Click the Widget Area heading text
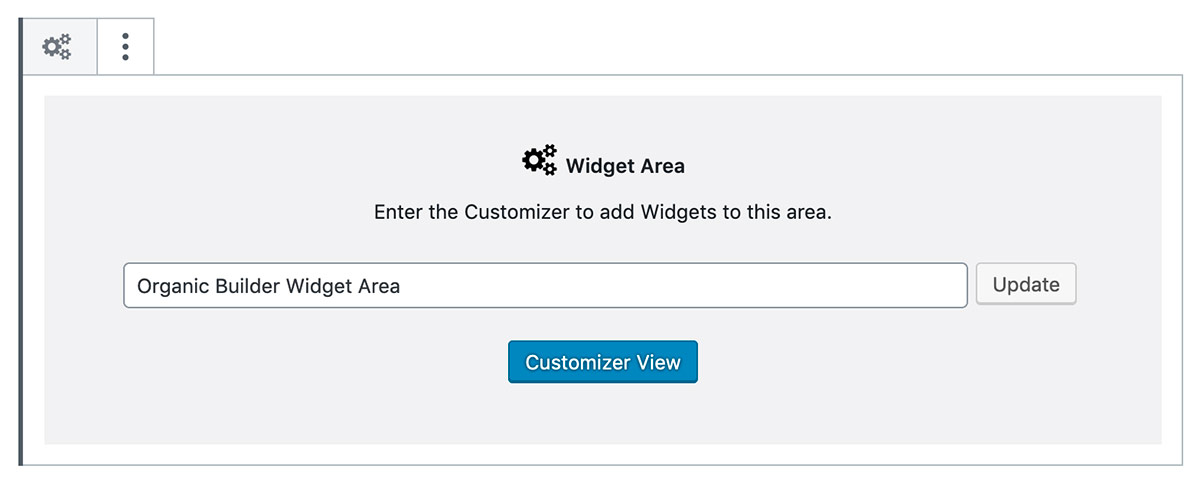Image resolution: width=1200 pixels, height=485 pixels. click(625, 166)
